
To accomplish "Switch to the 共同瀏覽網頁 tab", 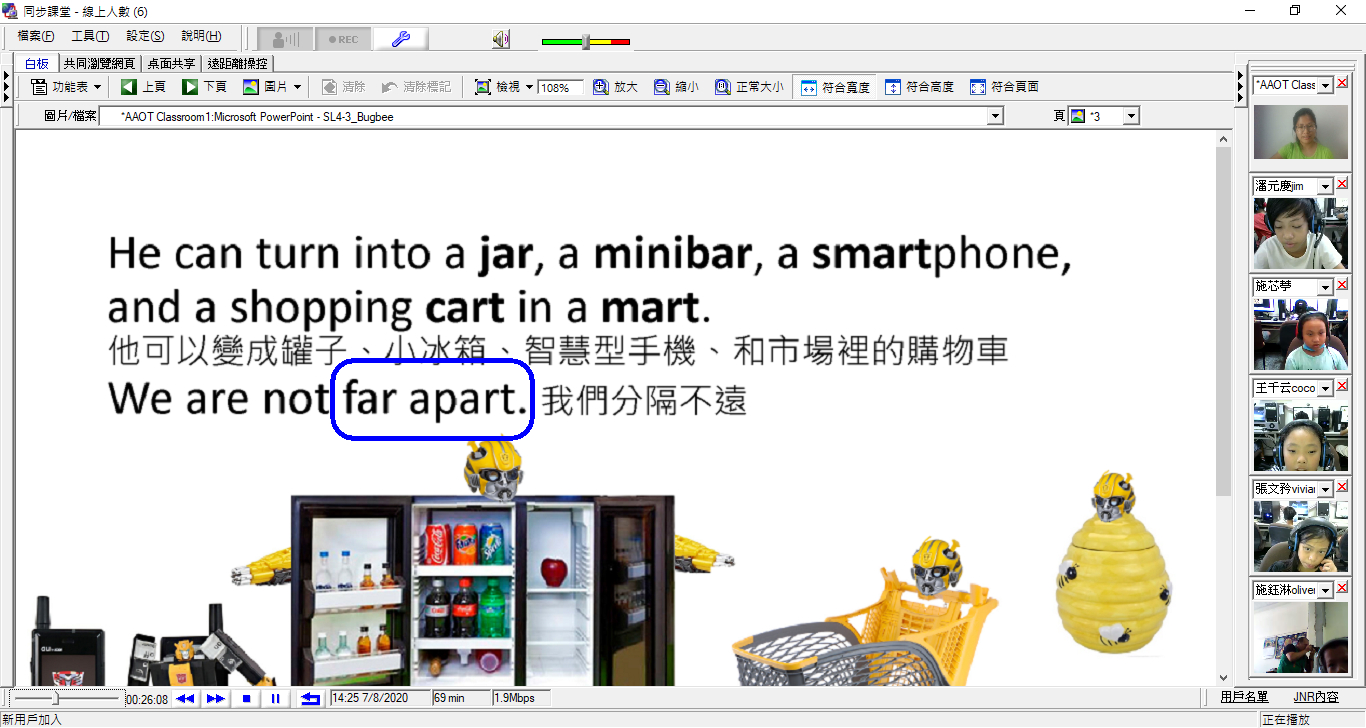I will tap(99, 63).
